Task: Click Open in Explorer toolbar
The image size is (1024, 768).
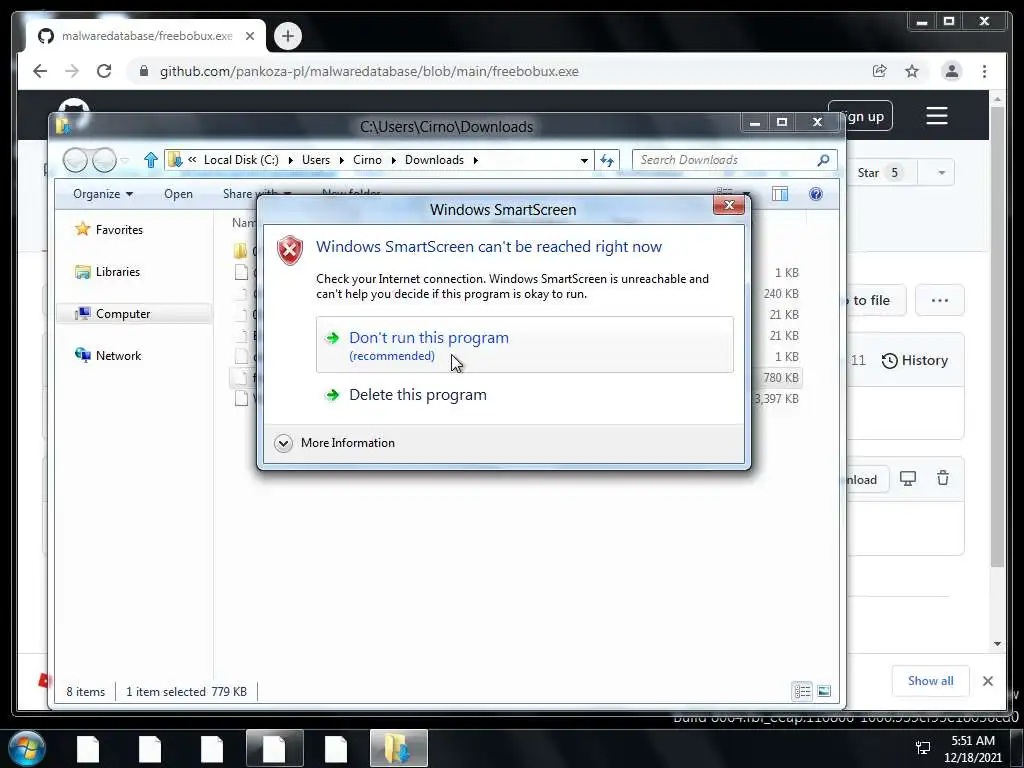Action: coord(178,194)
